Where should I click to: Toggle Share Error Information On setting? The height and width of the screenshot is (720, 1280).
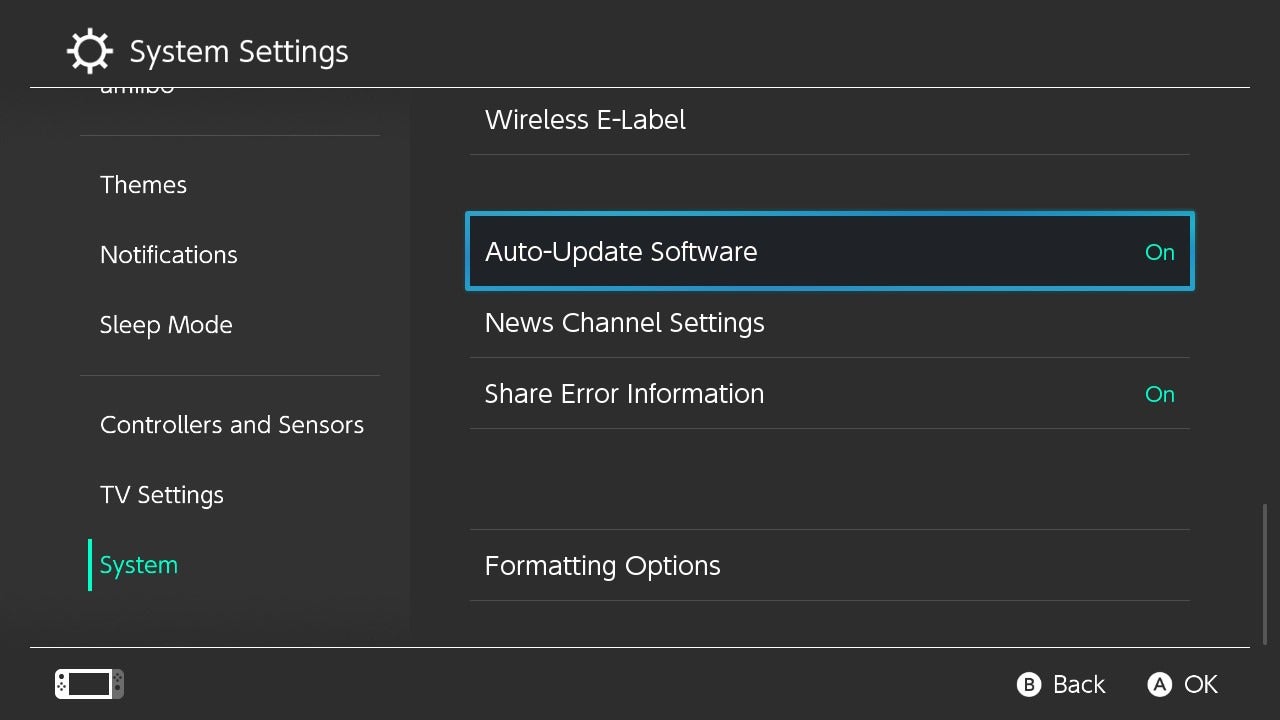[x=1159, y=394]
